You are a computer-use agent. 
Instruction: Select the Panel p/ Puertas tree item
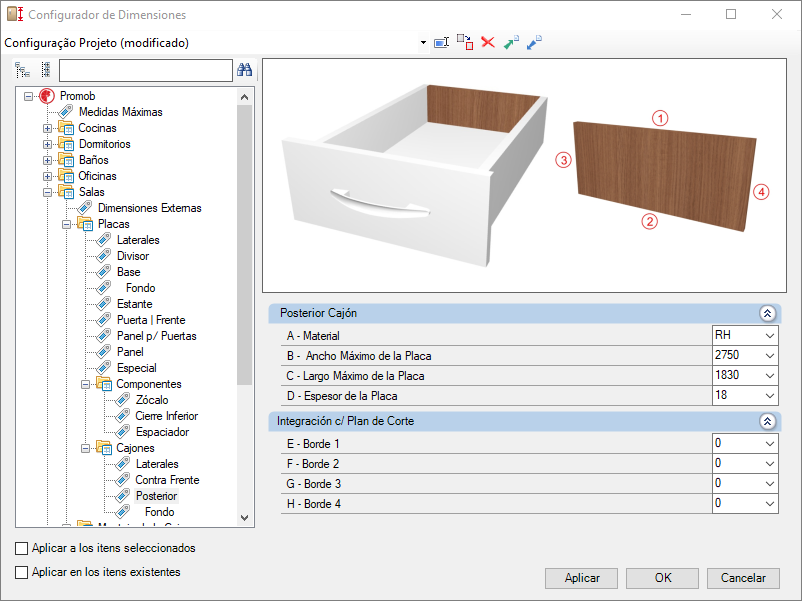[x=157, y=336]
